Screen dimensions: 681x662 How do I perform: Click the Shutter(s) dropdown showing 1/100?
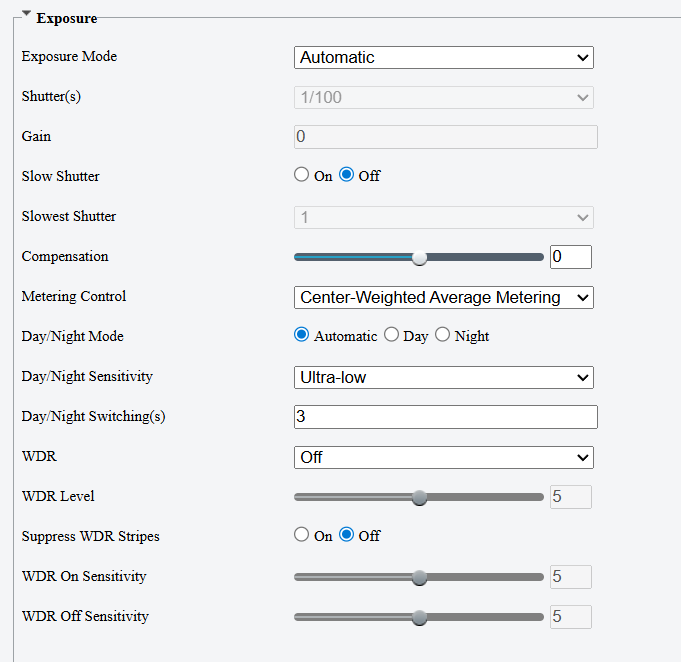click(x=443, y=97)
